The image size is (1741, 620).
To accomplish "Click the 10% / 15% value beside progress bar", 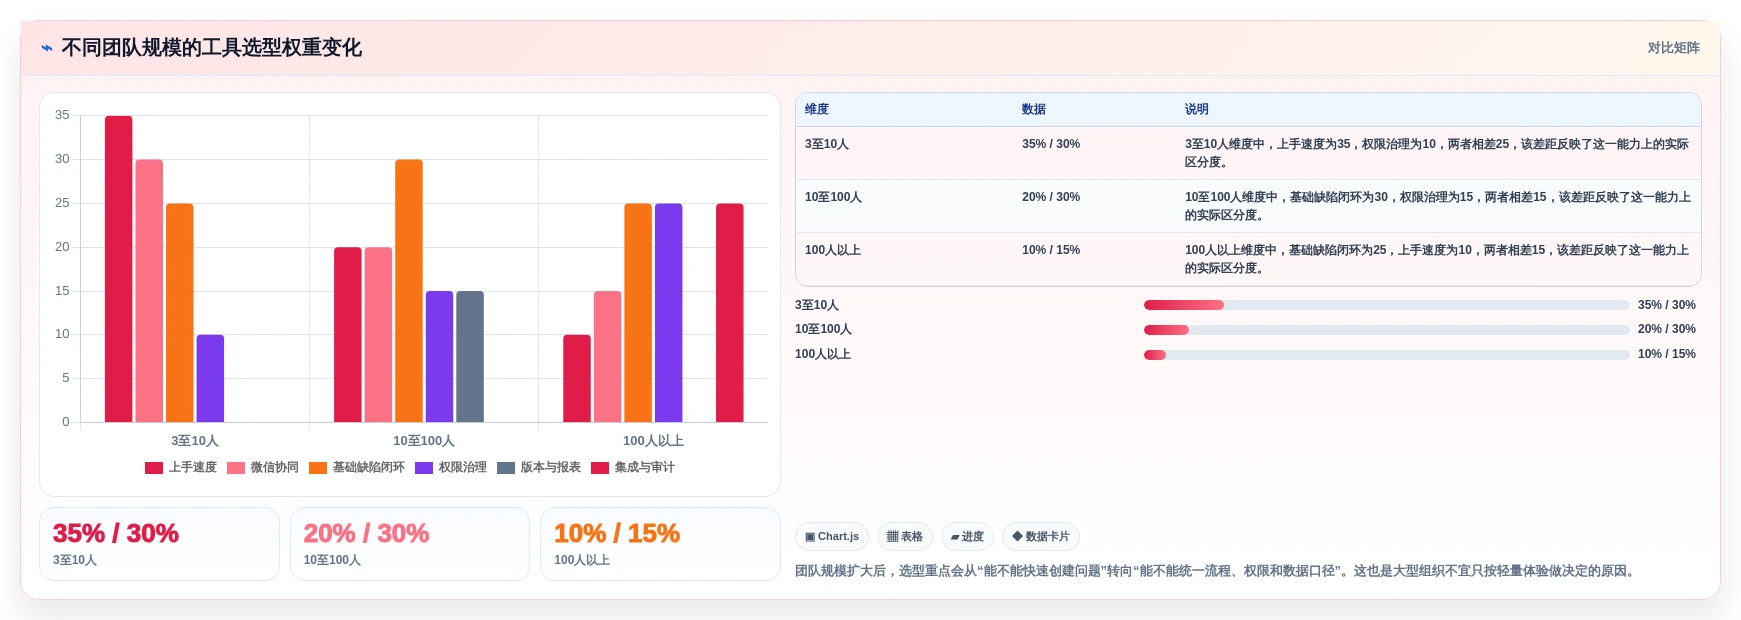I will click(1667, 354).
